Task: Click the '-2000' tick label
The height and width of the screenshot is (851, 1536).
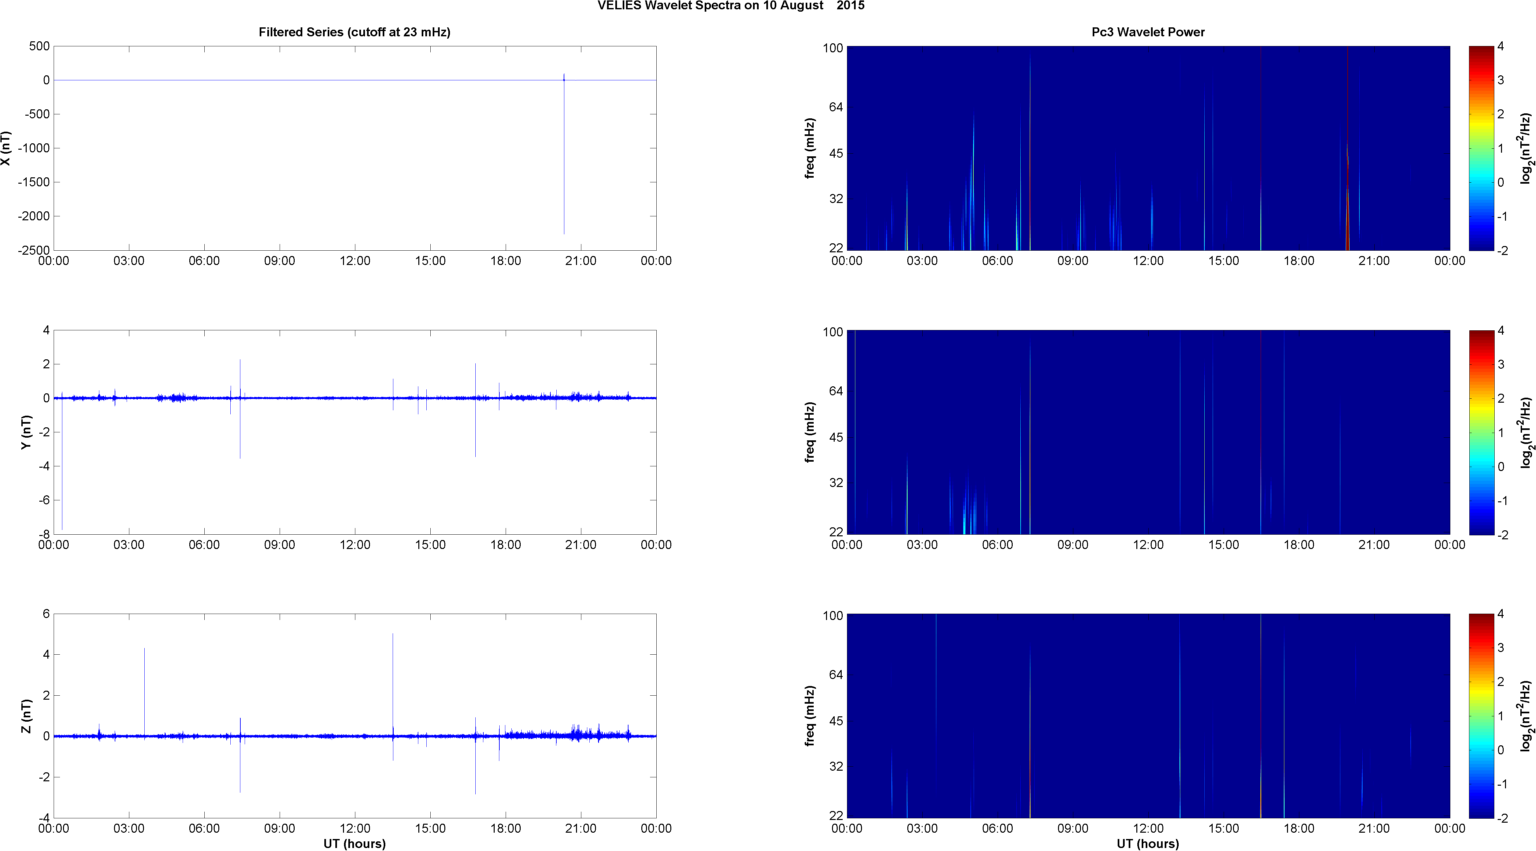Action: coord(33,216)
